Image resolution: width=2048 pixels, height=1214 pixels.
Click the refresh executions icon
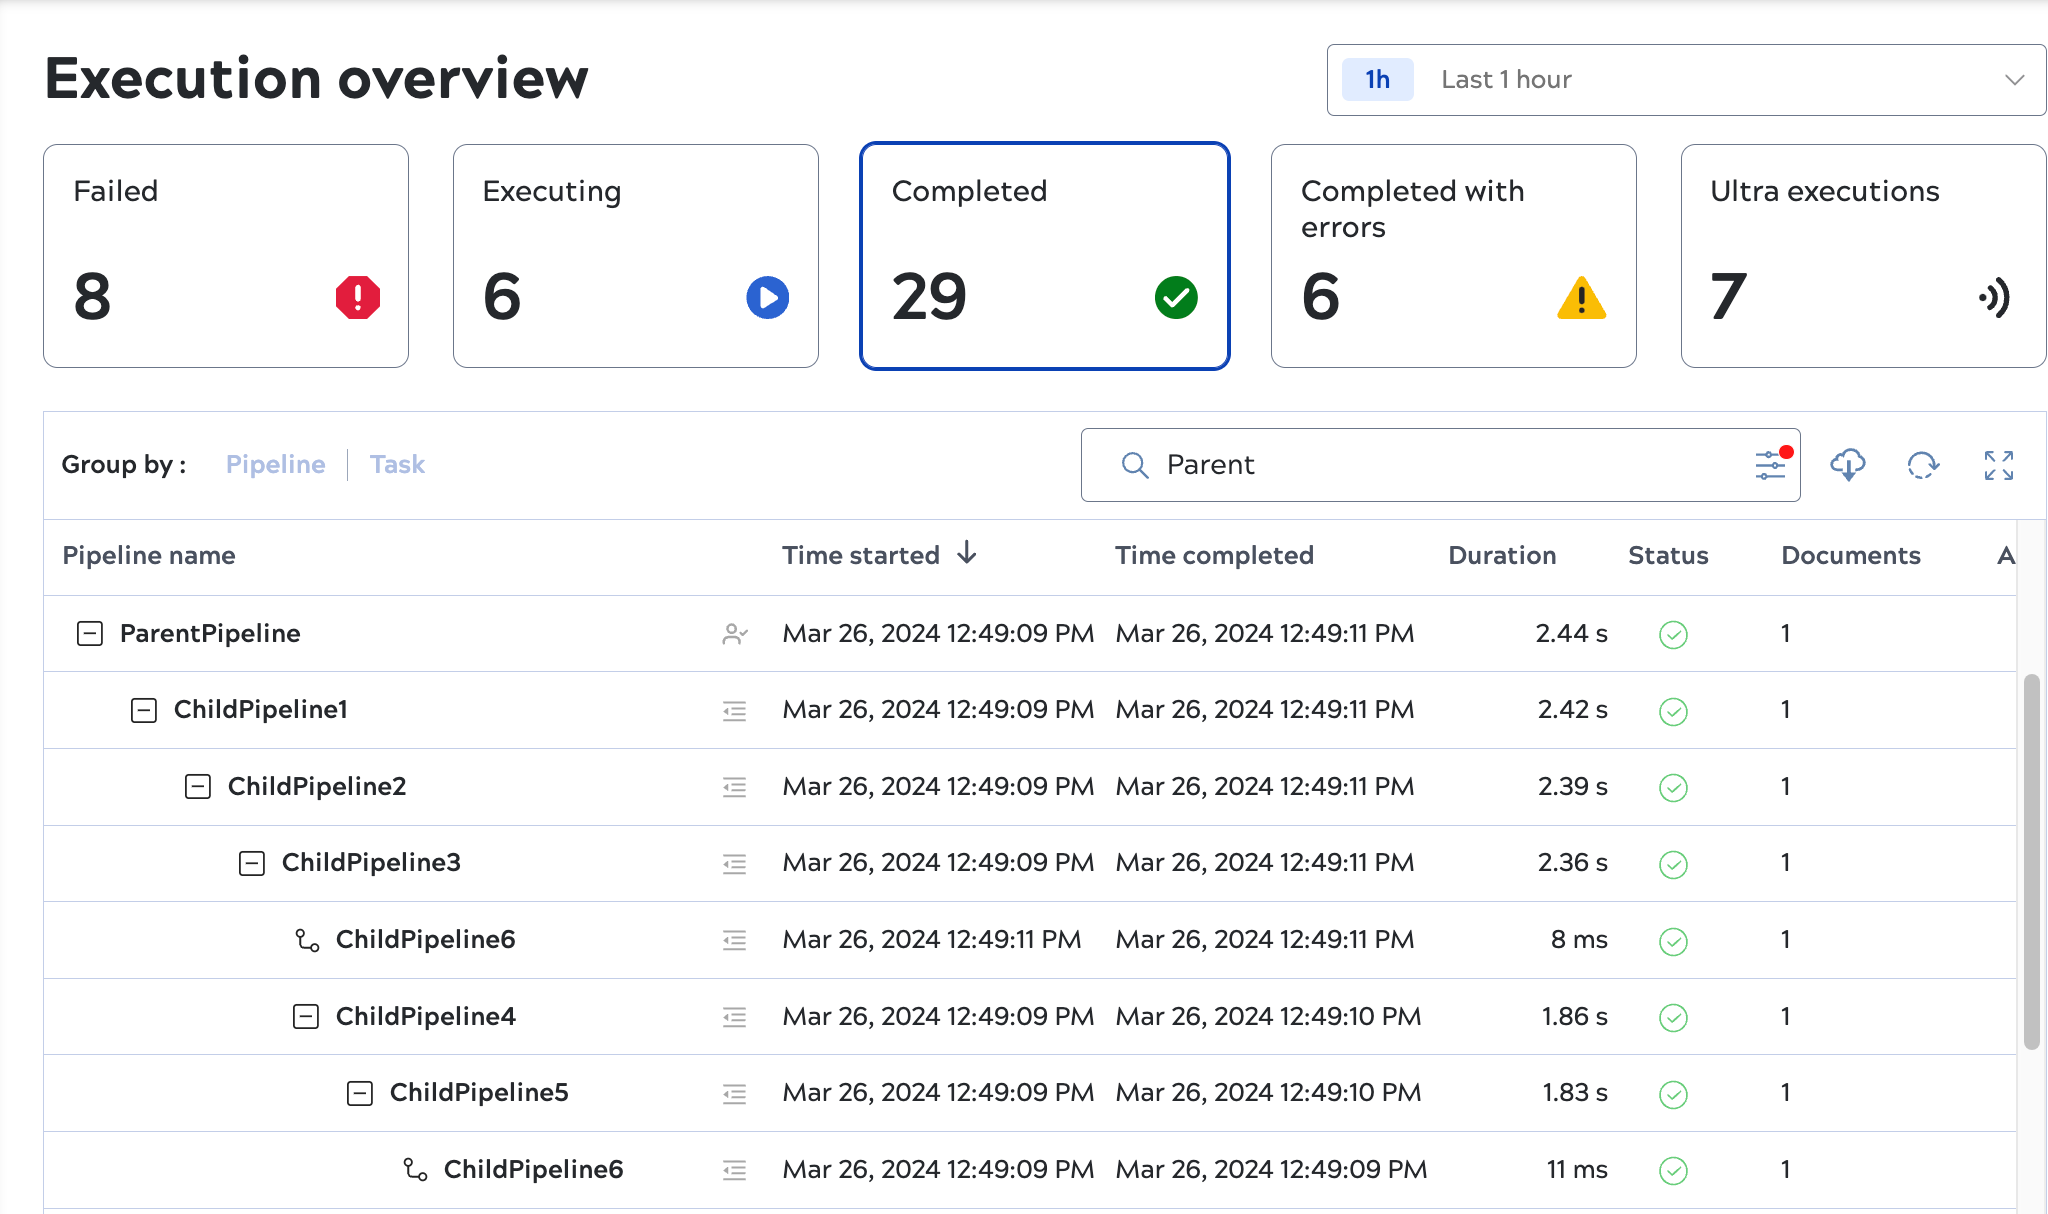pyautogui.click(x=1922, y=465)
